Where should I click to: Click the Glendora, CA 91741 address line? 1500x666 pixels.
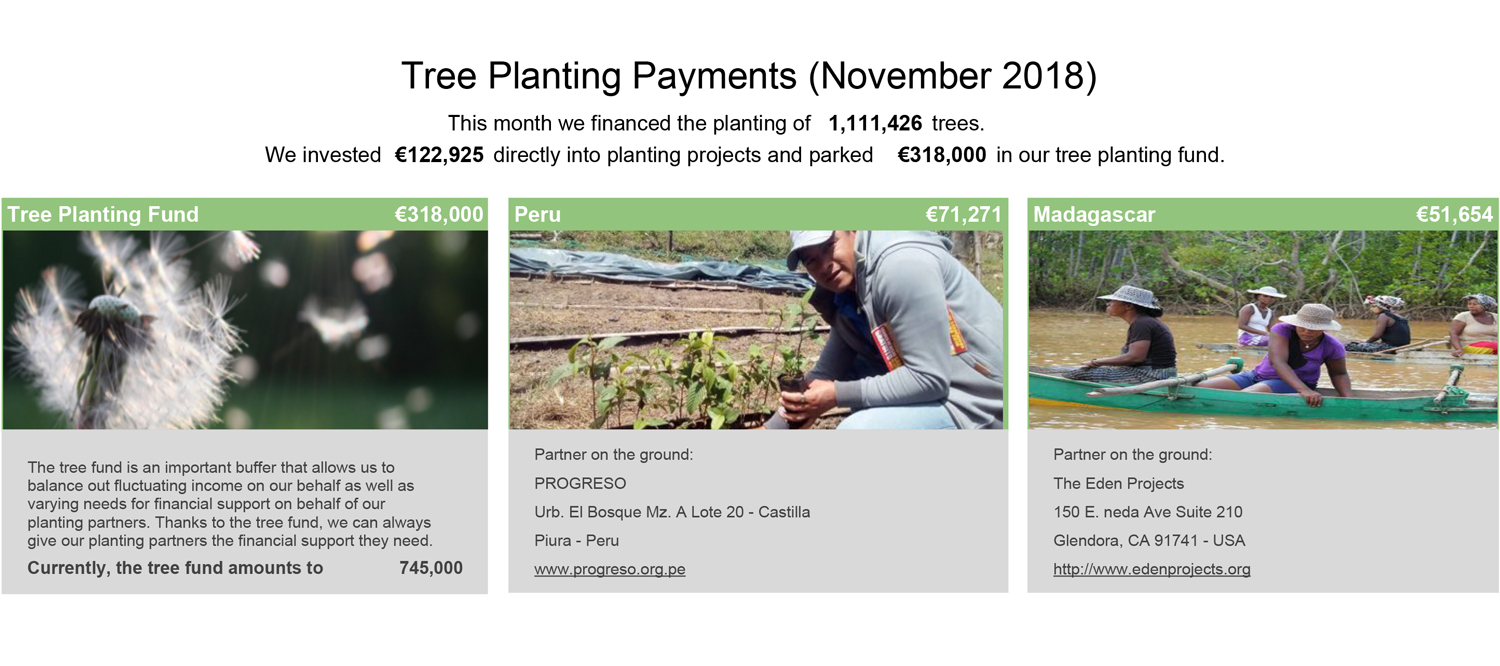(1149, 540)
